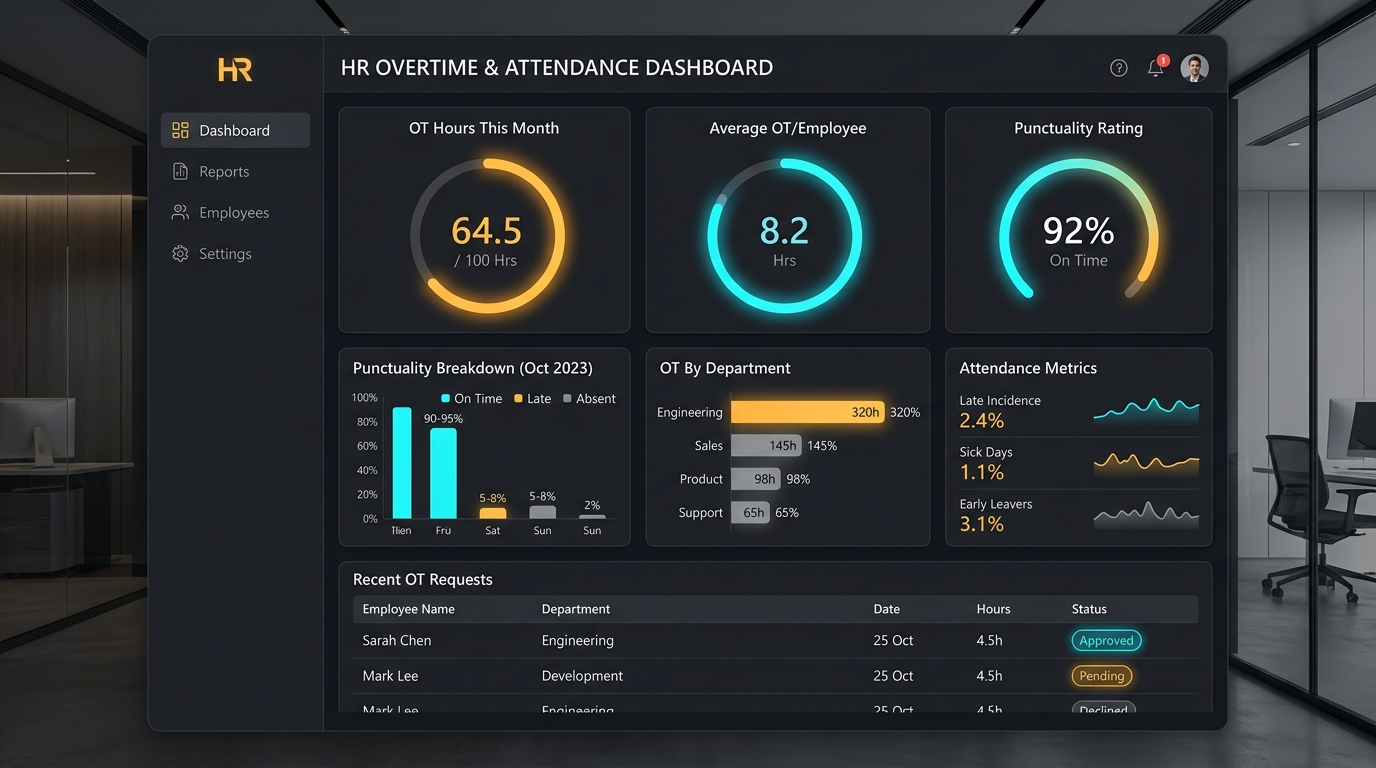Viewport: 1376px width, 768px height.
Task: Click the tall cyan 90-95% bar for Fru
Action: point(443,473)
